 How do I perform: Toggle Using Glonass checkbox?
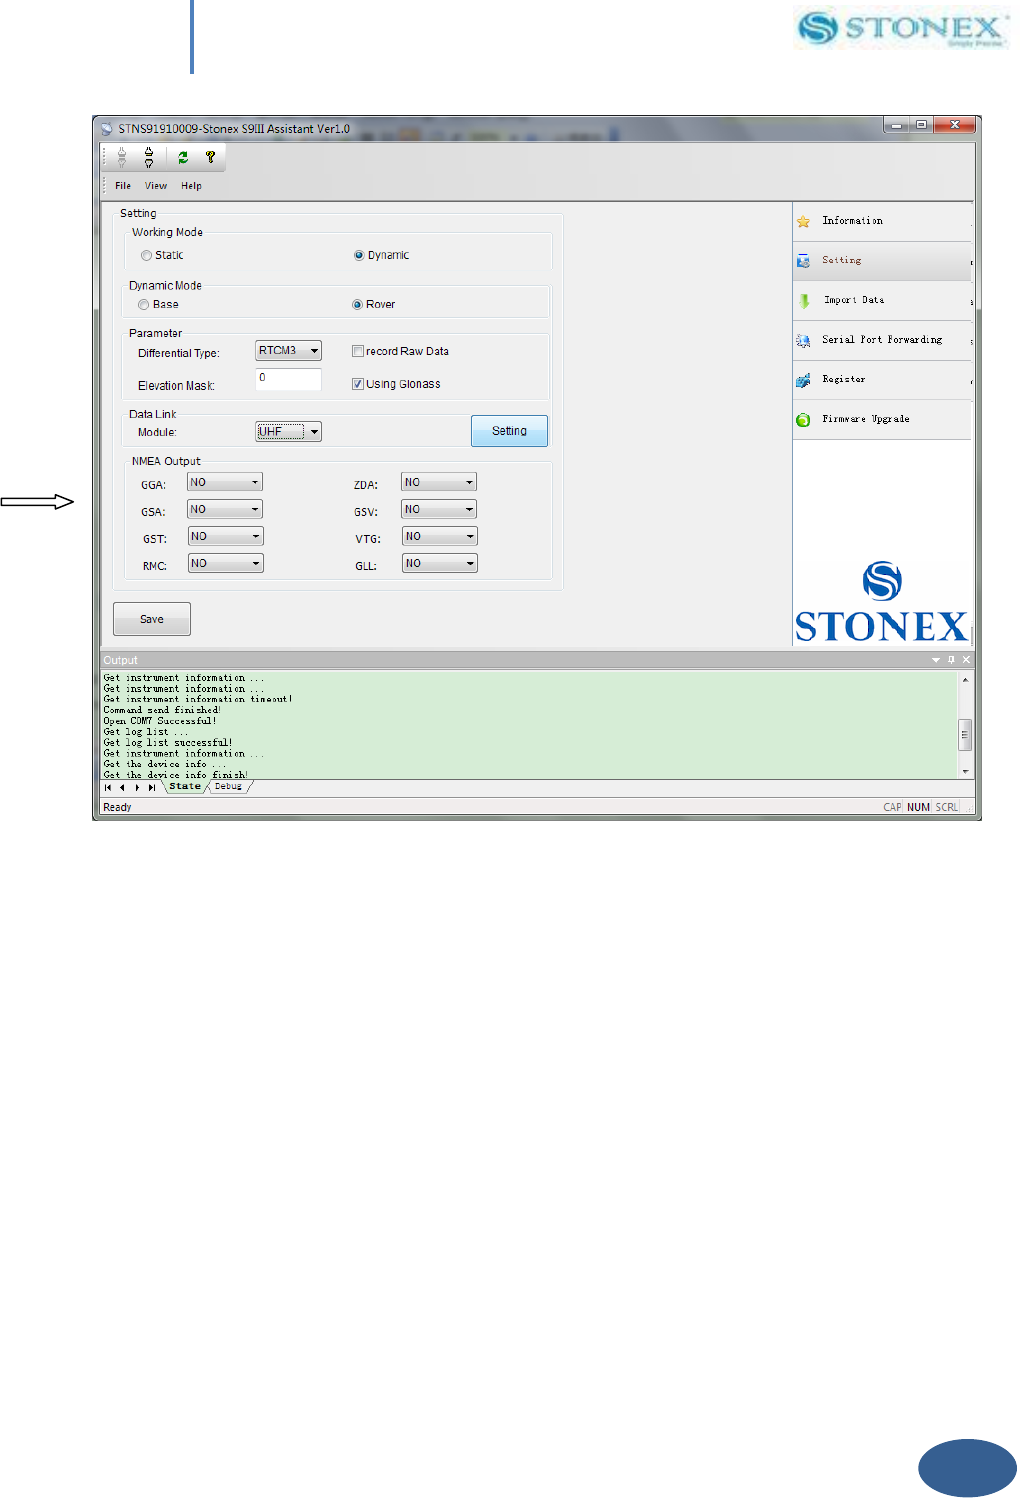(x=357, y=384)
